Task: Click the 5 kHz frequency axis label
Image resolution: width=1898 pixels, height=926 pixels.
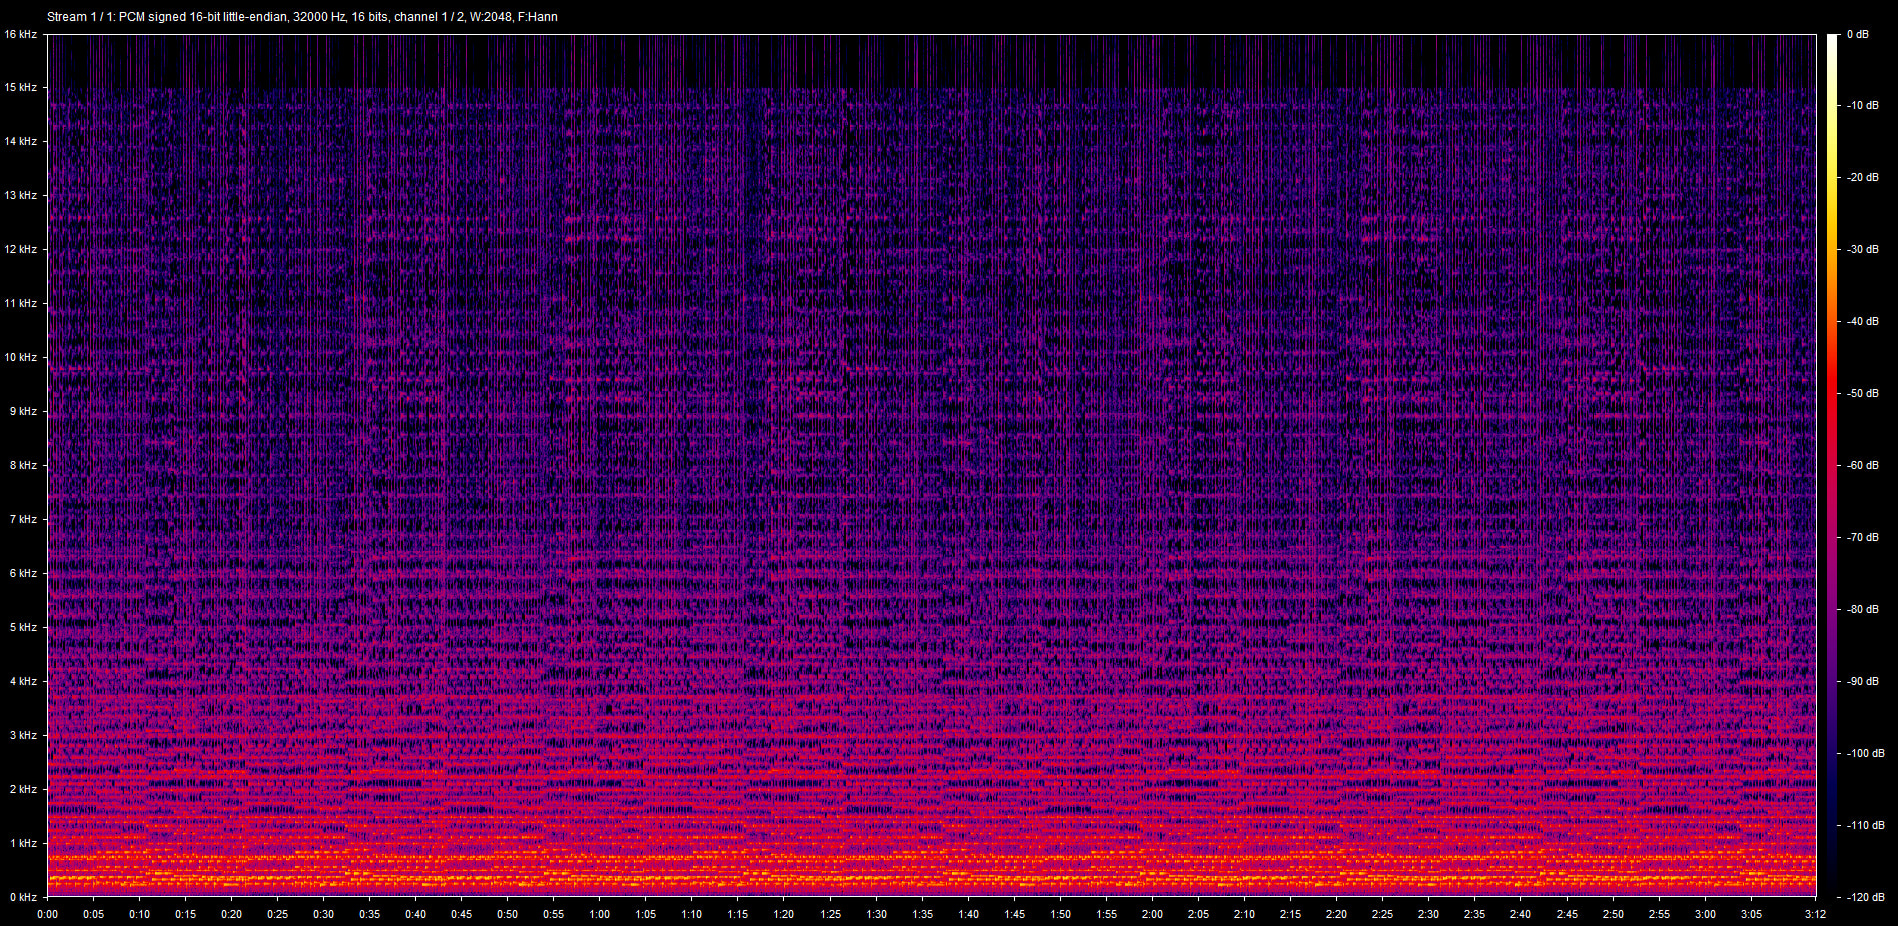Action: pos(23,627)
